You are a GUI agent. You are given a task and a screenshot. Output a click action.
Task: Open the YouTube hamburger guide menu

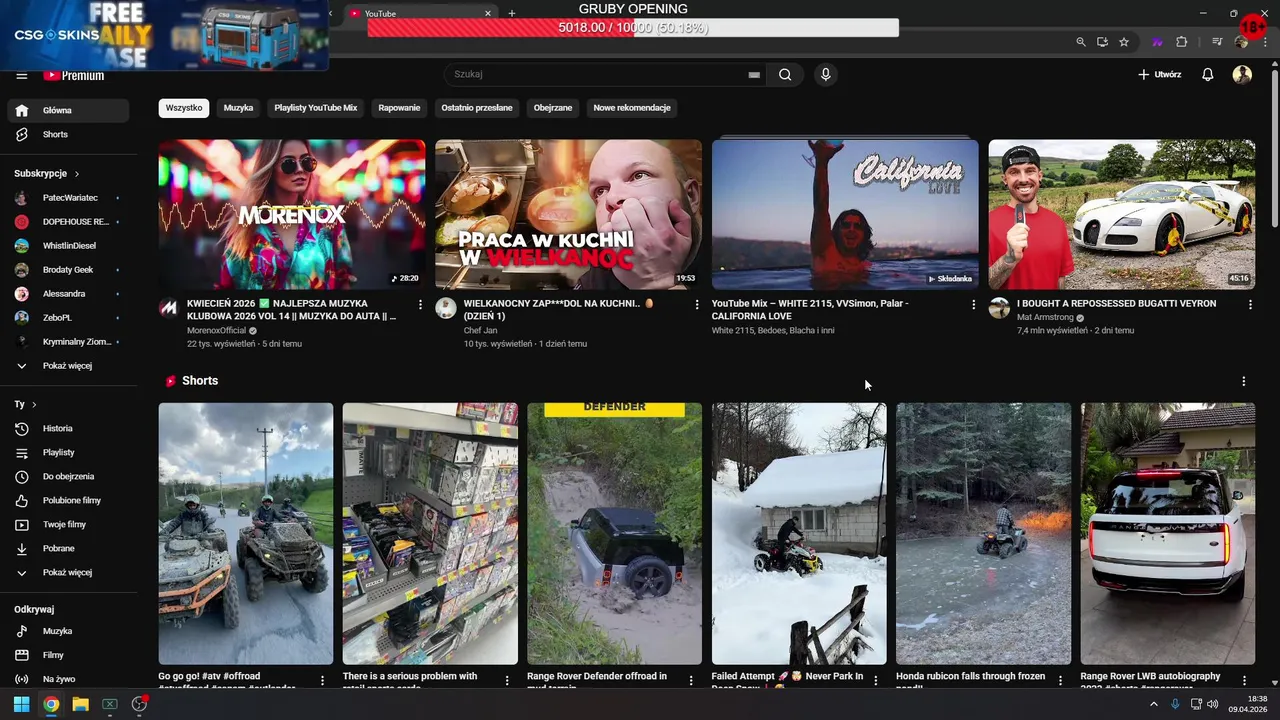(21, 75)
